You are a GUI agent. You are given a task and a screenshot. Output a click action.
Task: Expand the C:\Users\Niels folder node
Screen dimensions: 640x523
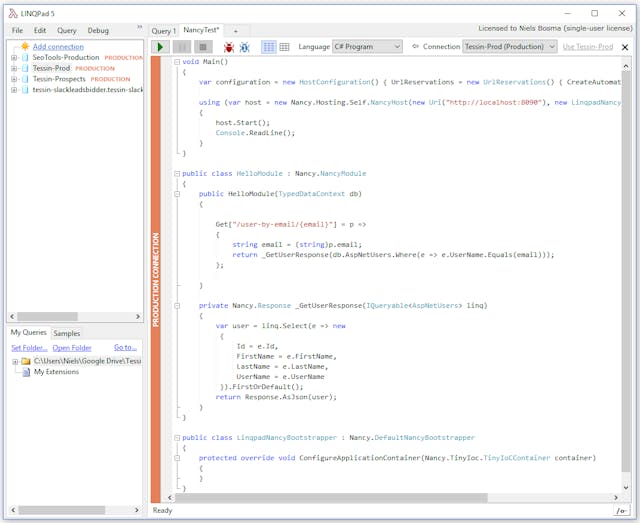point(15,361)
